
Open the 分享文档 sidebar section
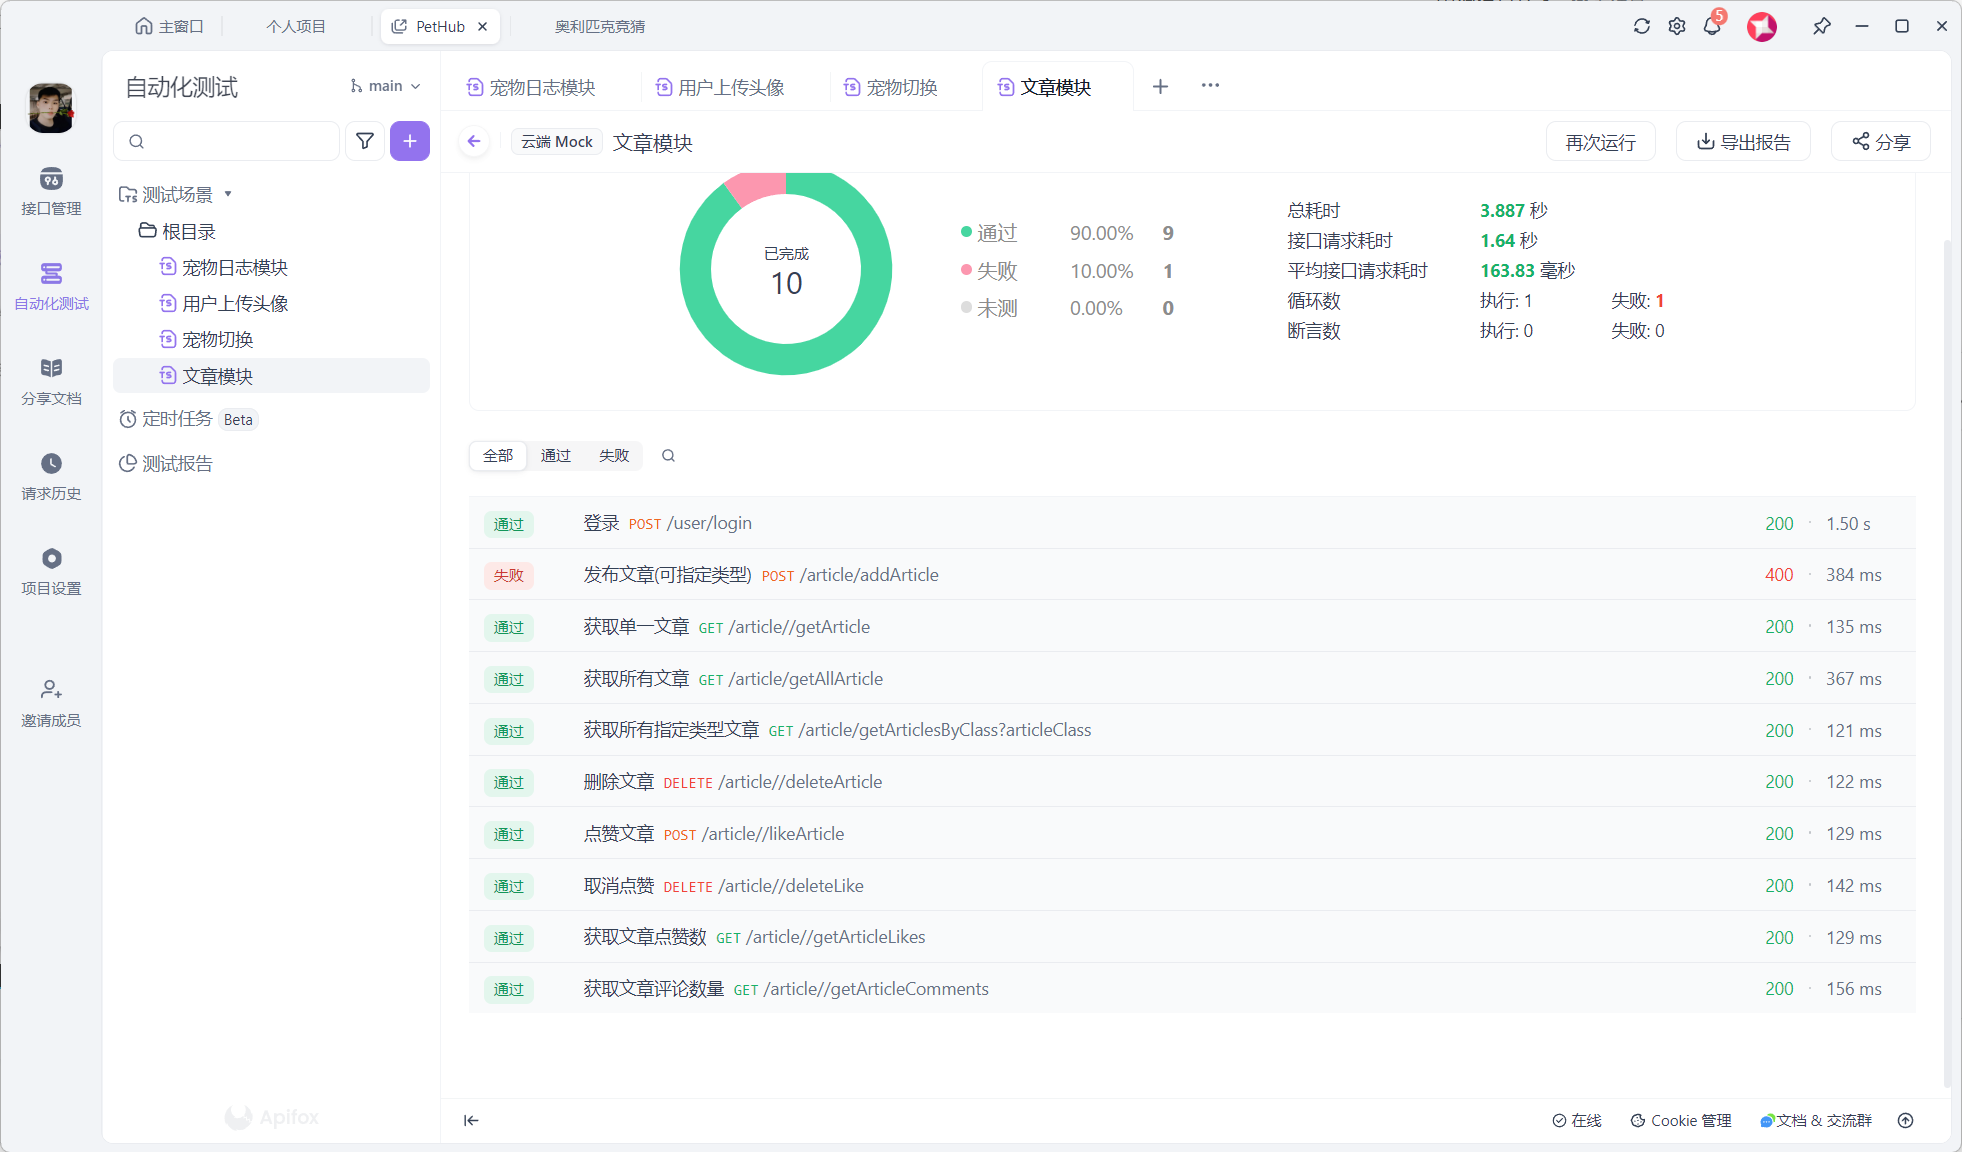[x=51, y=381]
